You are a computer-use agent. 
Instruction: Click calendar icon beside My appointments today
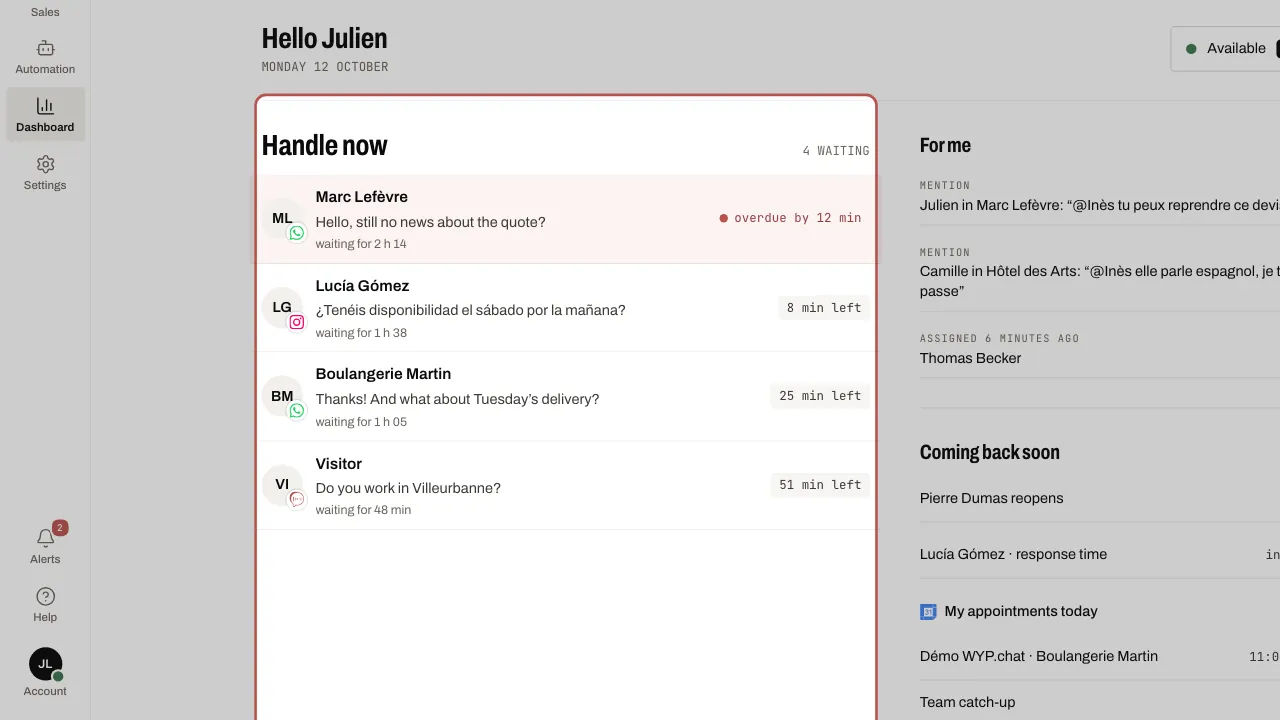(x=928, y=612)
